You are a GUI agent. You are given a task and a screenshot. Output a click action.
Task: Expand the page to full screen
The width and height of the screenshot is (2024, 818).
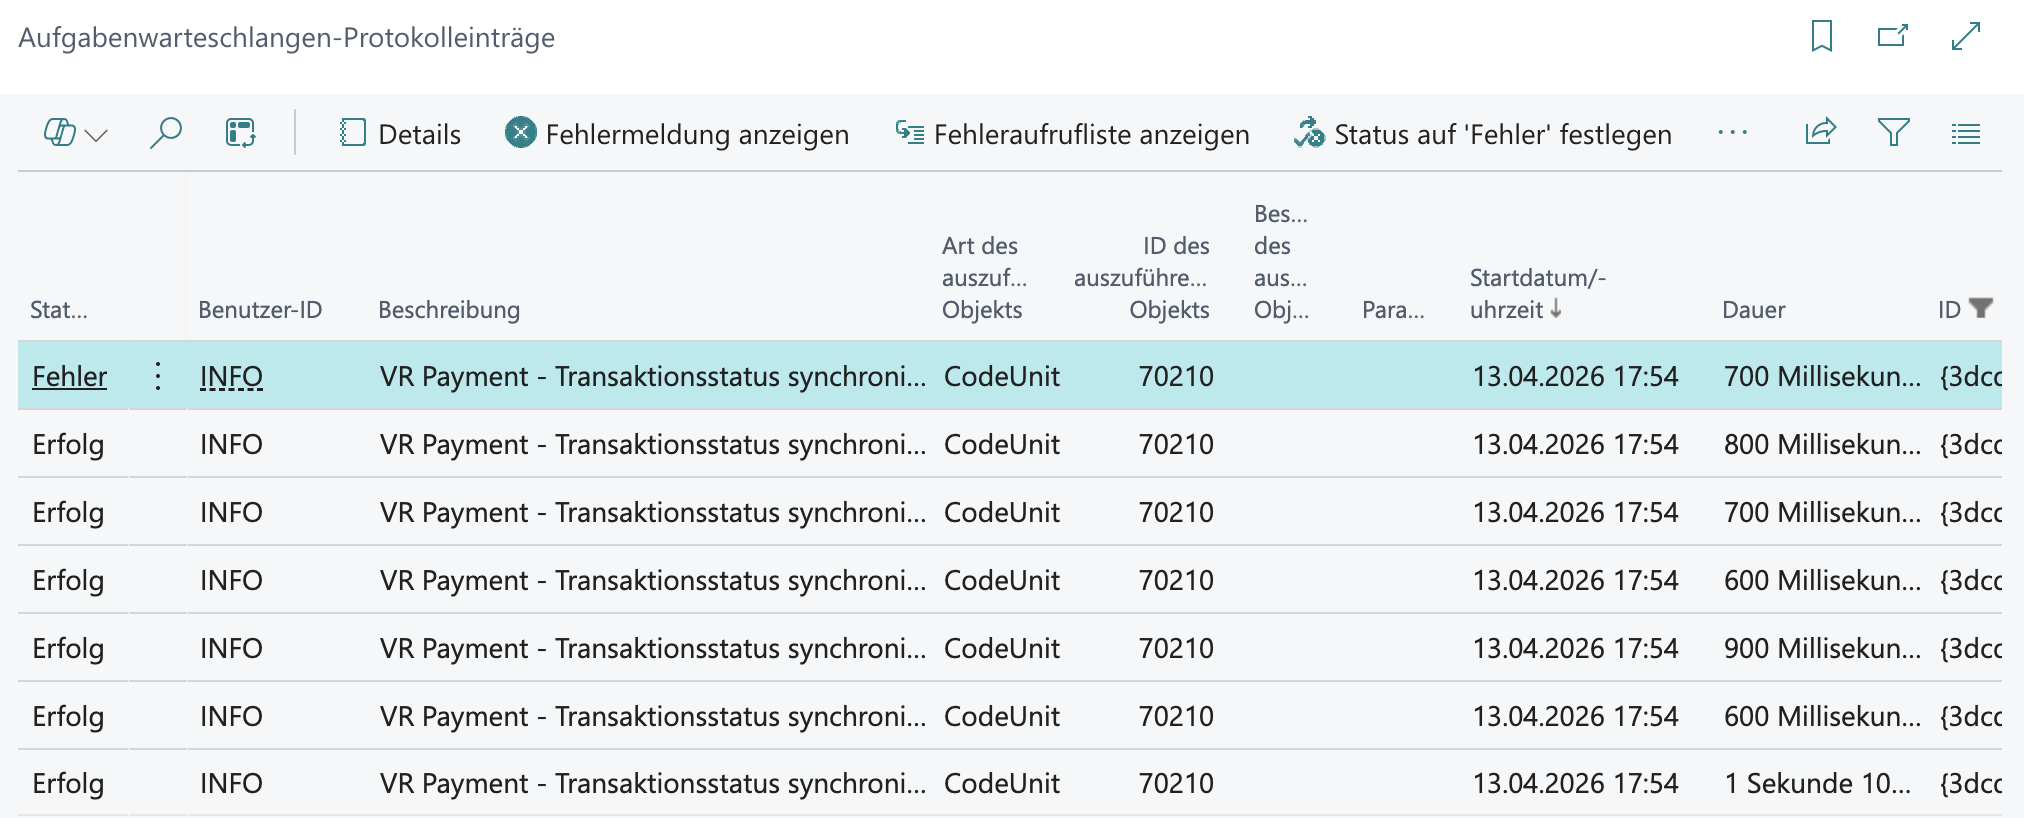1966,37
